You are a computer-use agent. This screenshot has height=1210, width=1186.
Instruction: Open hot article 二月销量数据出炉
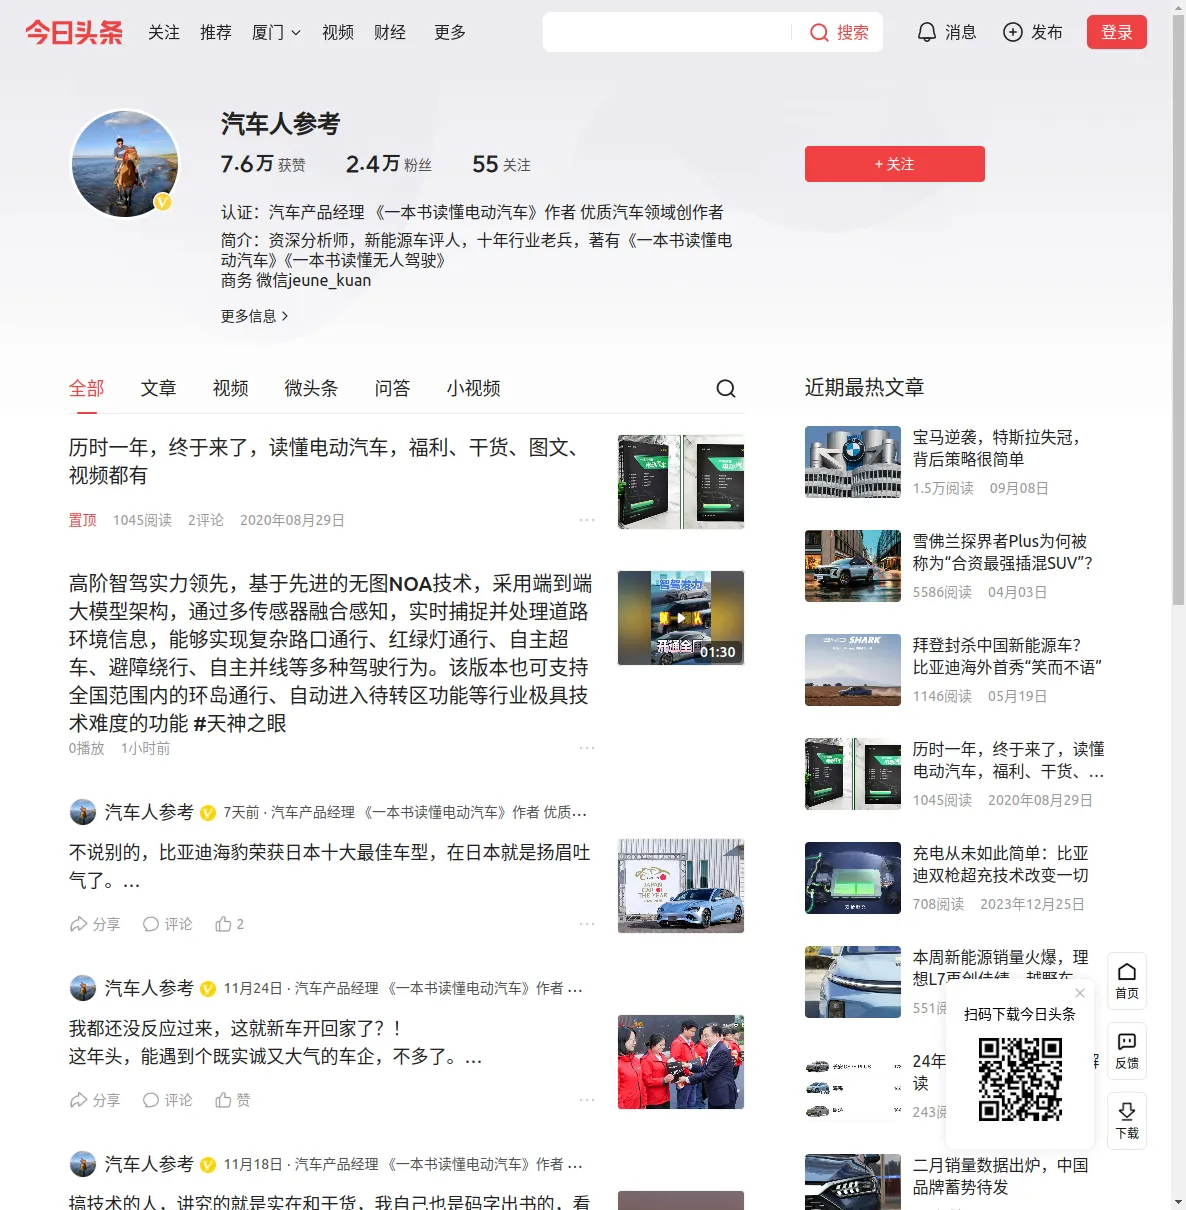point(1001,1176)
